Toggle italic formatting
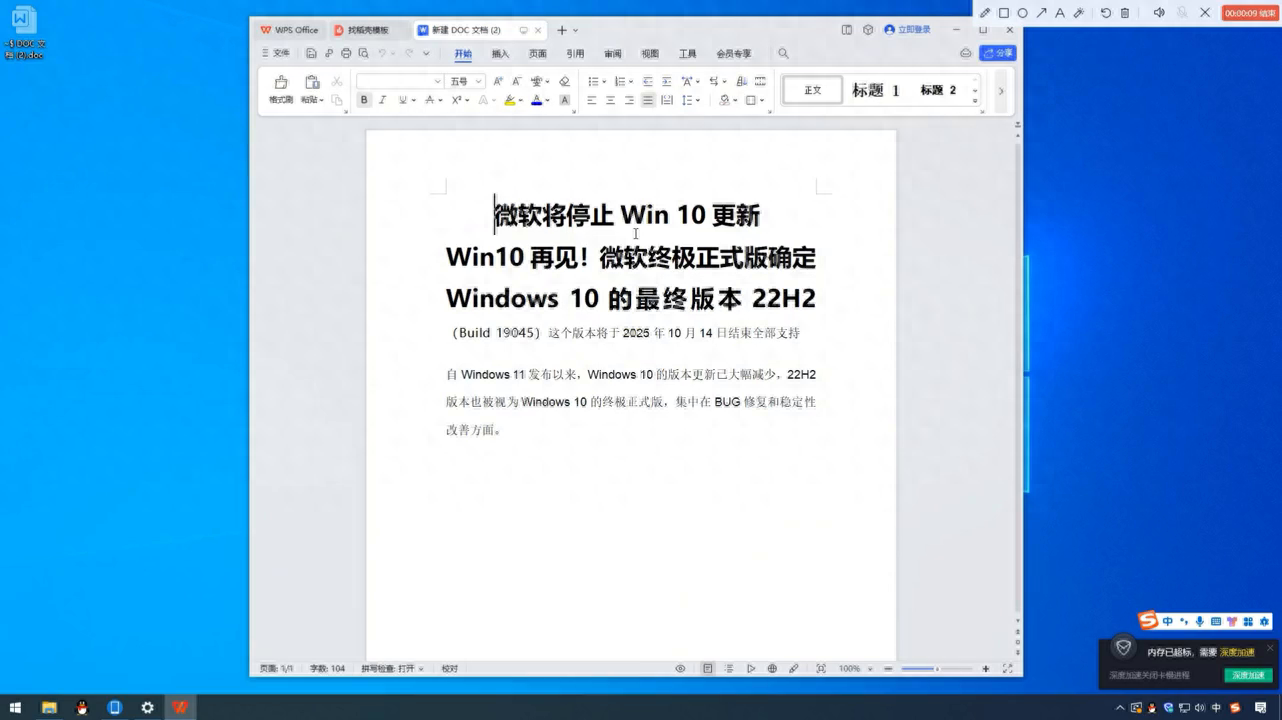Image resolution: width=1282 pixels, height=720 pixels. [382, 100]
